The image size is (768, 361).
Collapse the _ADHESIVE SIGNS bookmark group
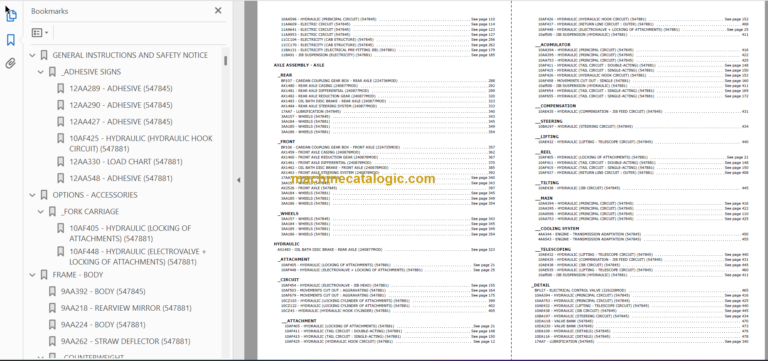[41, 72]
